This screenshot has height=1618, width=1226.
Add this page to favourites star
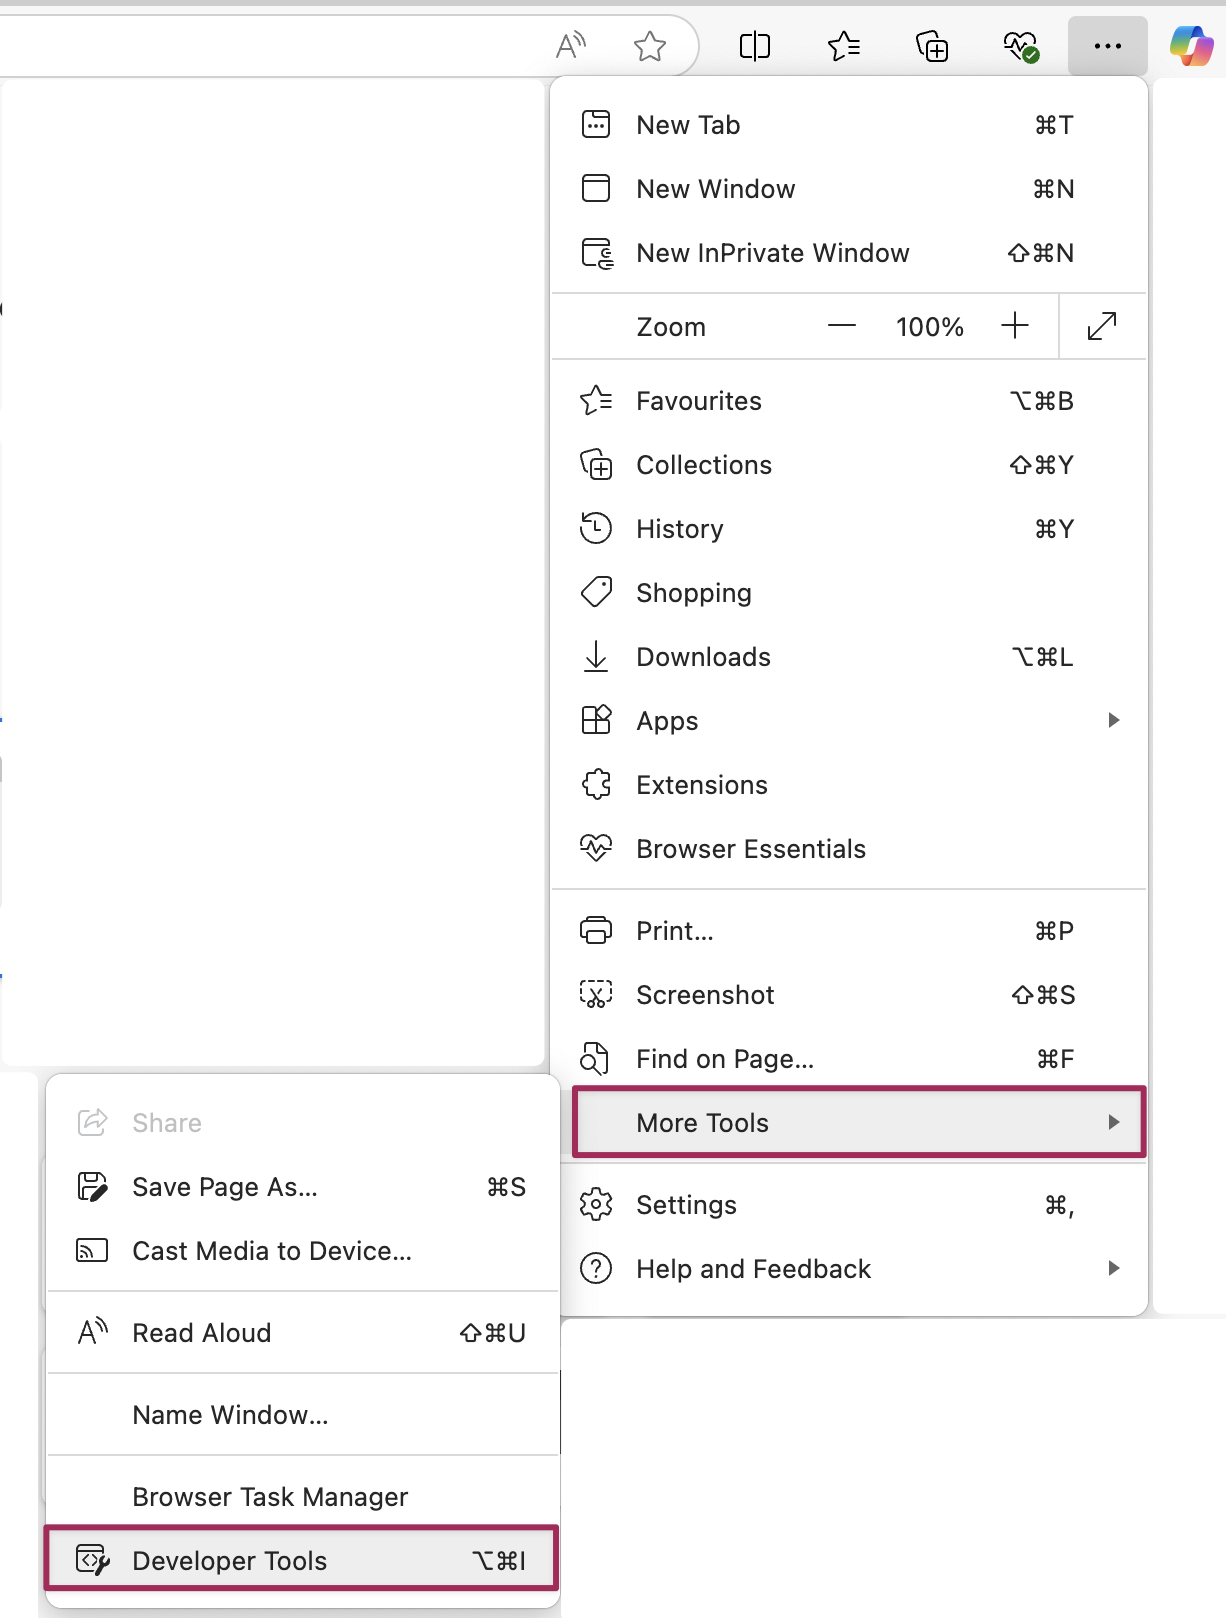[x=650, y=46]
